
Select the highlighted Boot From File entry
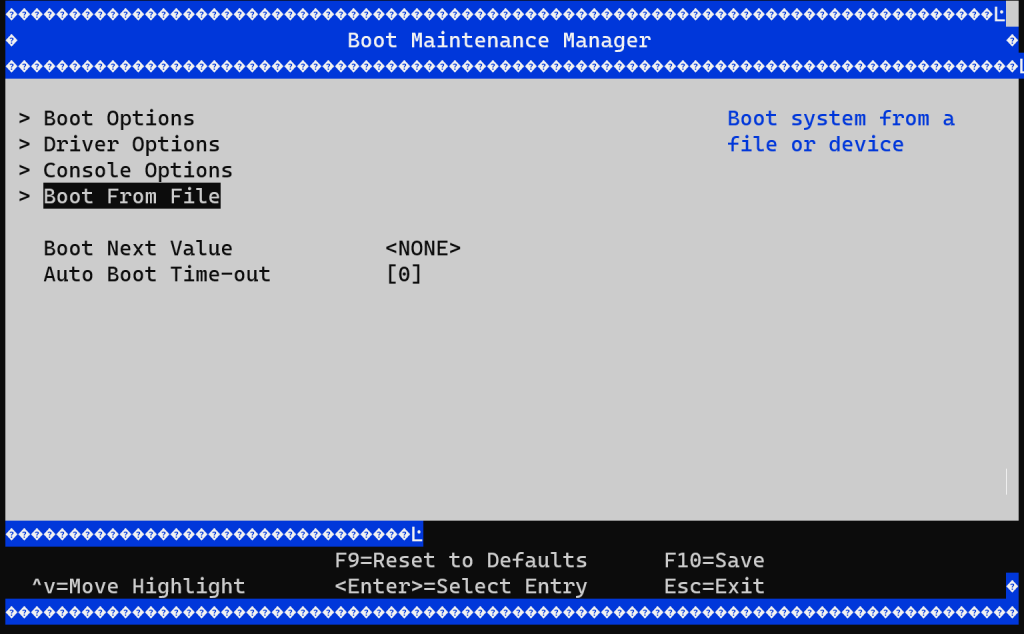coord(131,197)
